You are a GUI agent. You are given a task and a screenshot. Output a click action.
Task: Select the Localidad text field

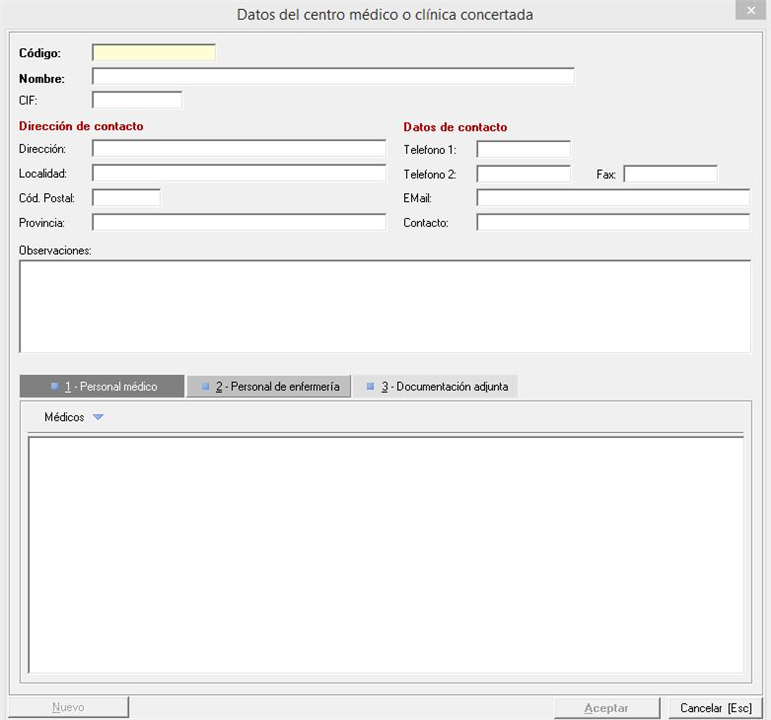(238, 173)
